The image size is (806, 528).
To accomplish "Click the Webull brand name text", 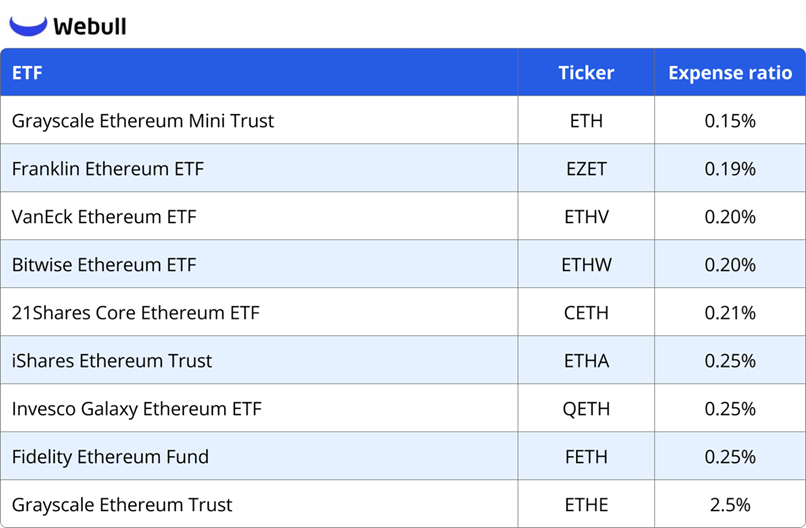I will 90,26.
